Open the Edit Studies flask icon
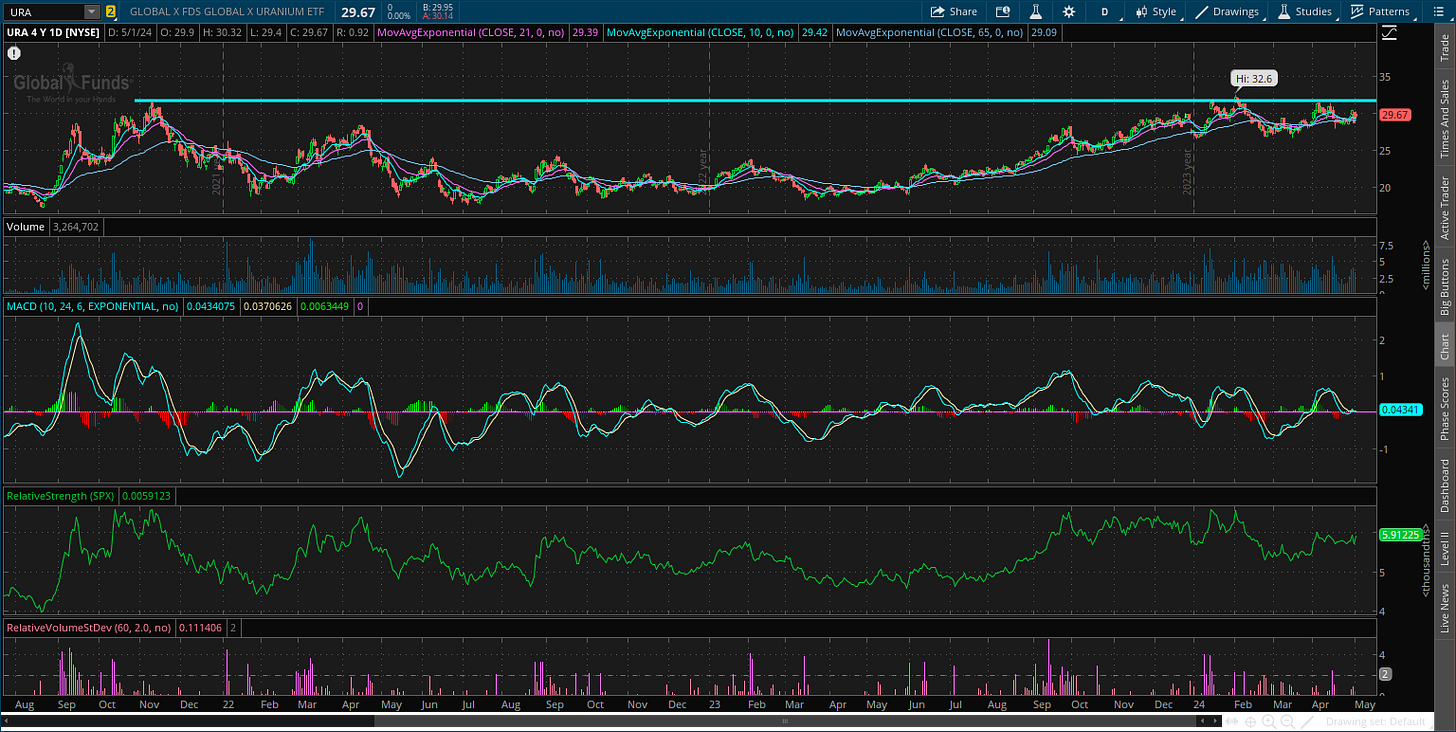The height and width of the screenshot is (732, 1456). click(1037, 12)
